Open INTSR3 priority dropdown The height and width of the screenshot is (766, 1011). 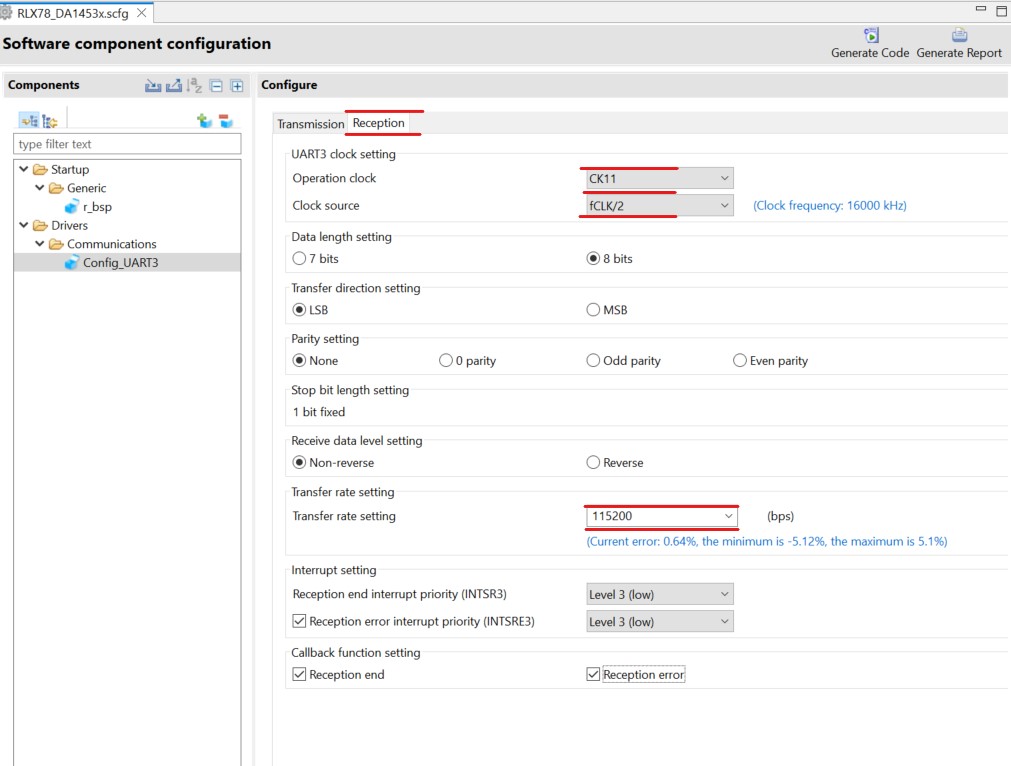tap(660, 594)
